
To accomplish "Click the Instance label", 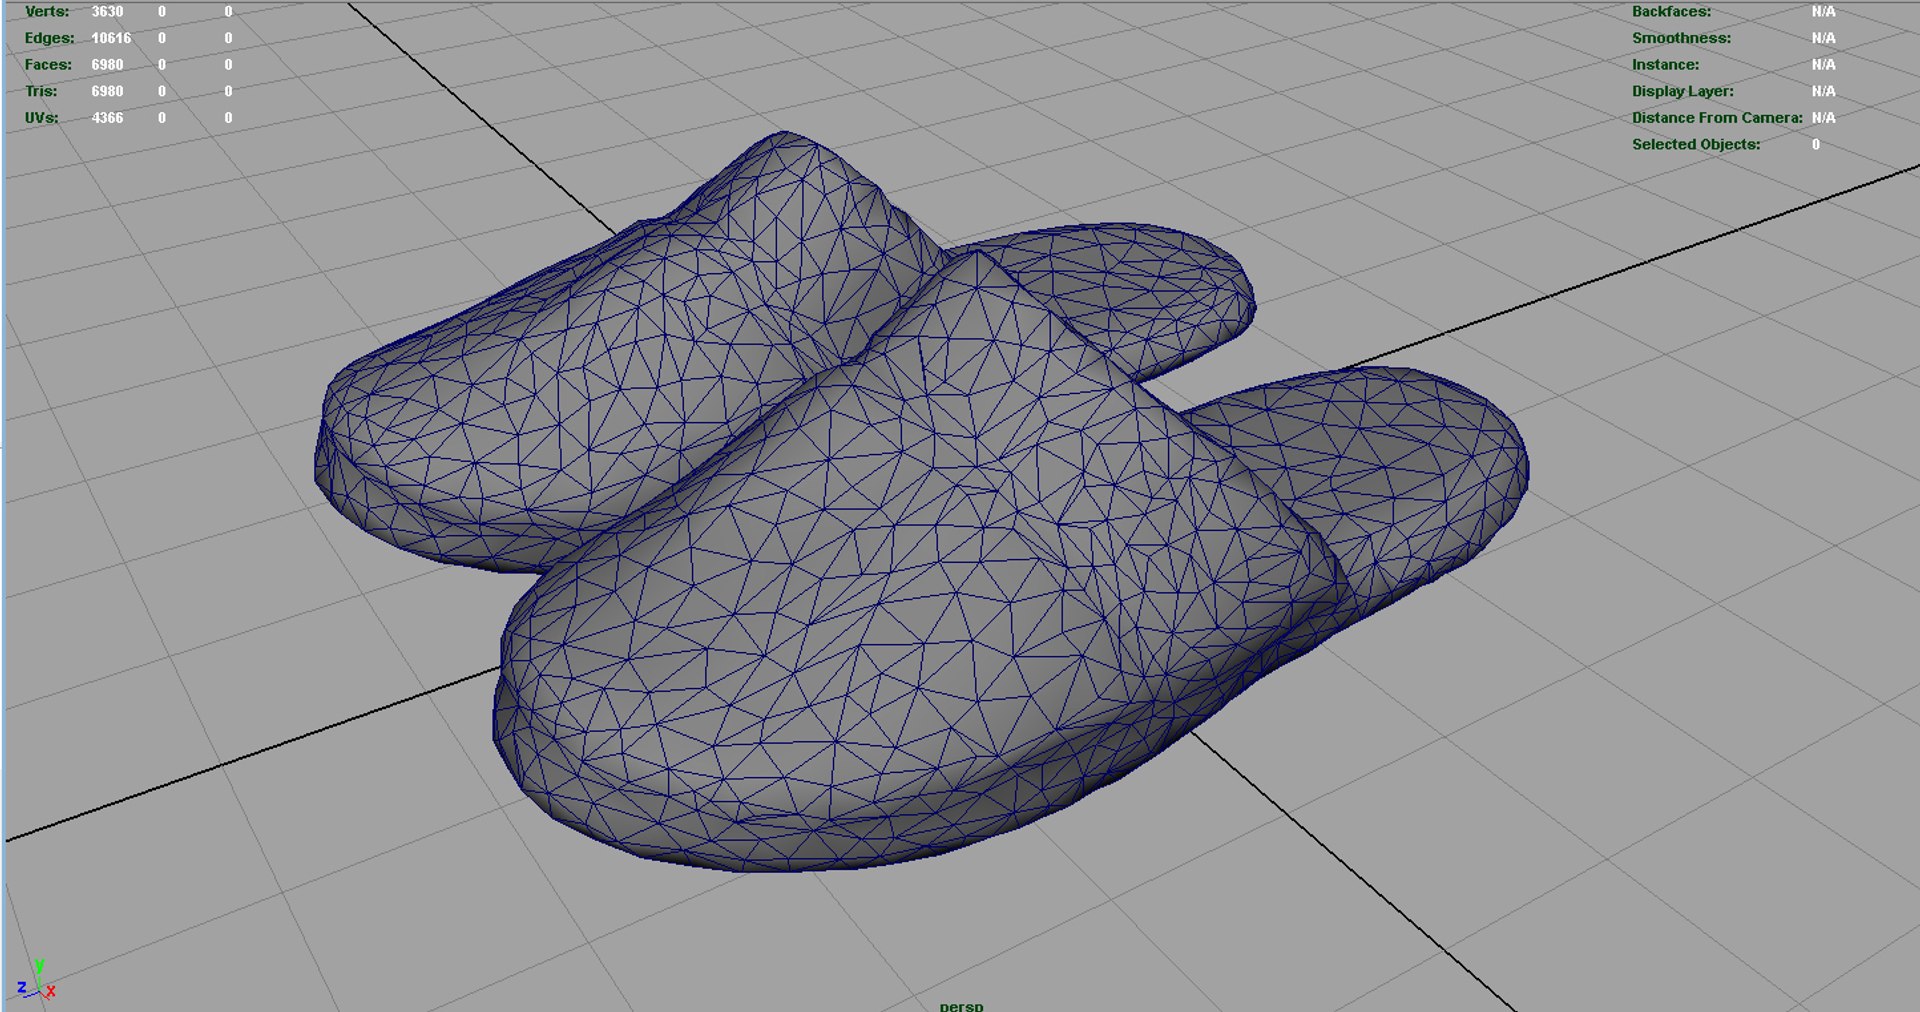I will tap(1665, 65).
